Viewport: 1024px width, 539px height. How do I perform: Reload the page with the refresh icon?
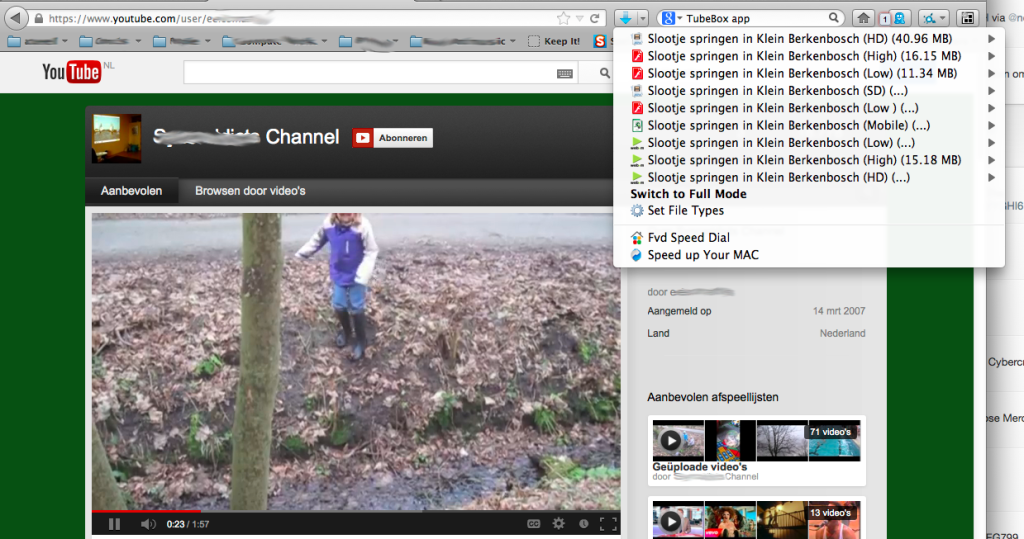point(595,18)
